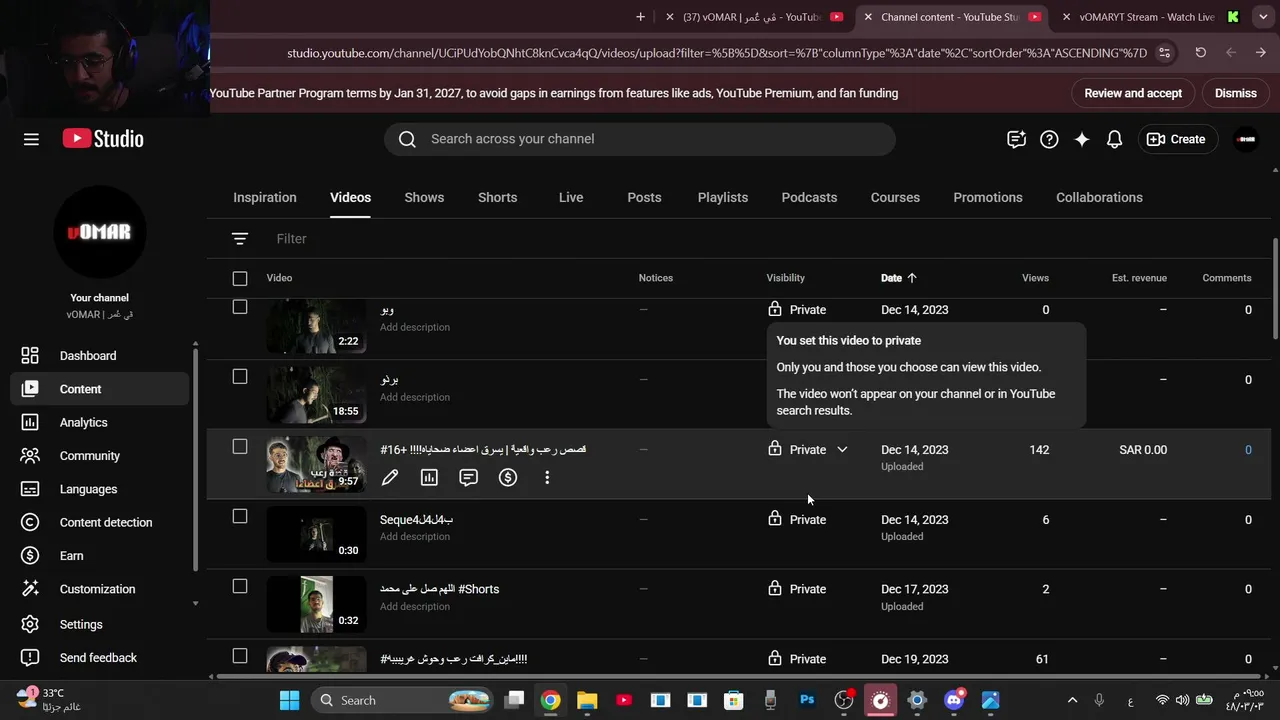The height and width of the screenshot is (720, 1280).
Task: Open the Help question mark icon
Action: (1049, 139)
